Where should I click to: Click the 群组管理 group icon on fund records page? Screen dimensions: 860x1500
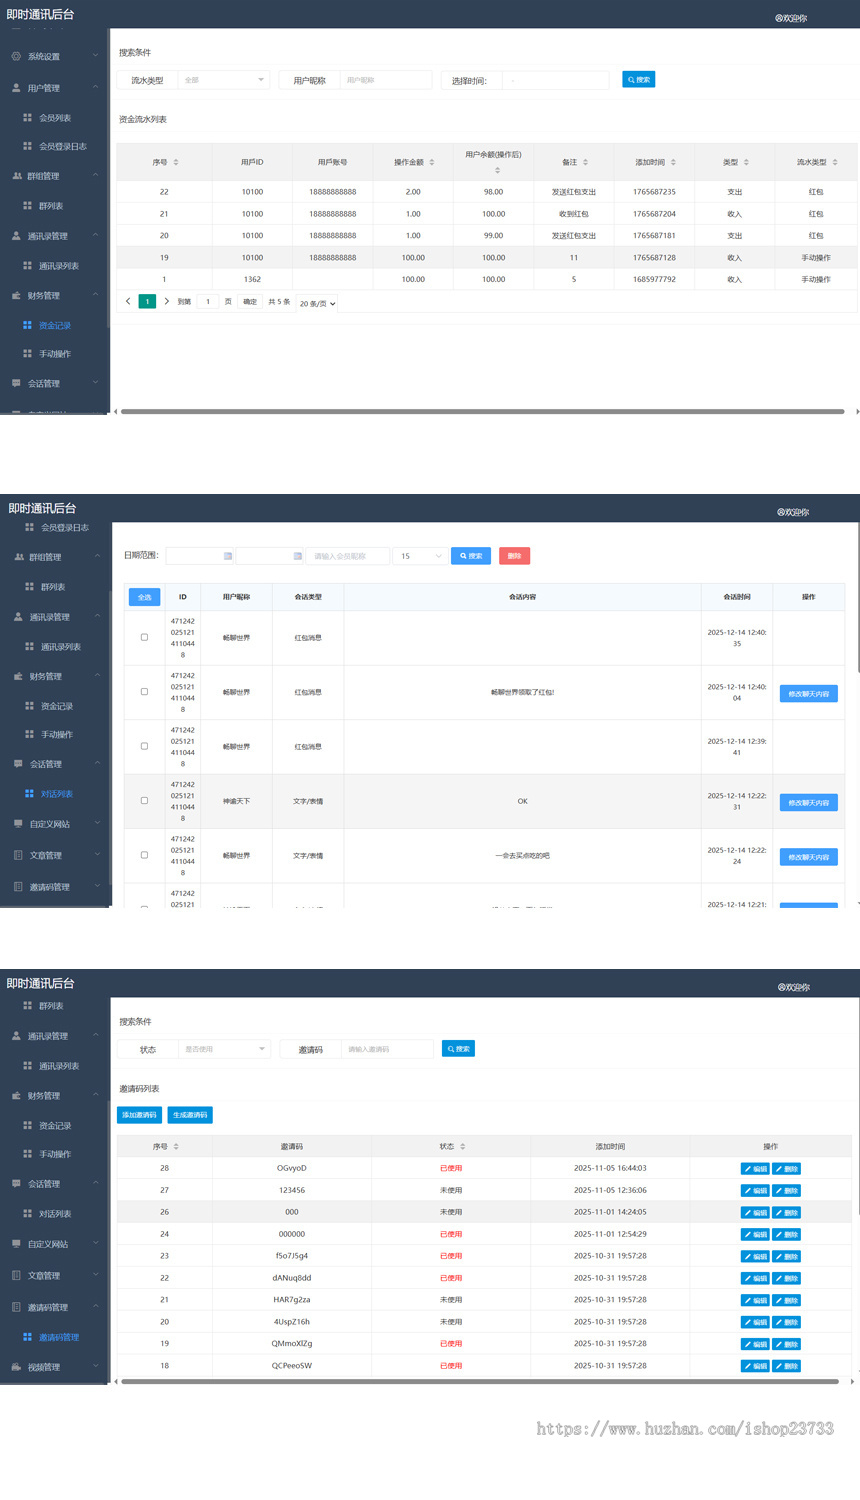[17, 176]
